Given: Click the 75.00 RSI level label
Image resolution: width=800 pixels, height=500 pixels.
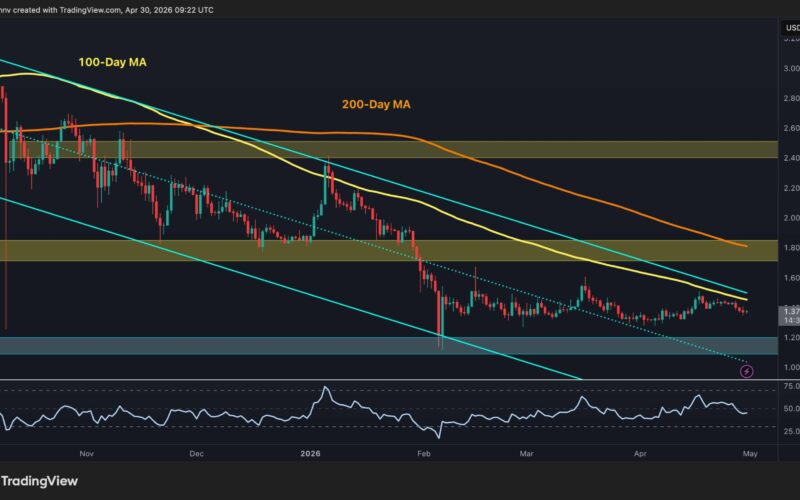Looking at the screenshot, I should click(791, 386).
